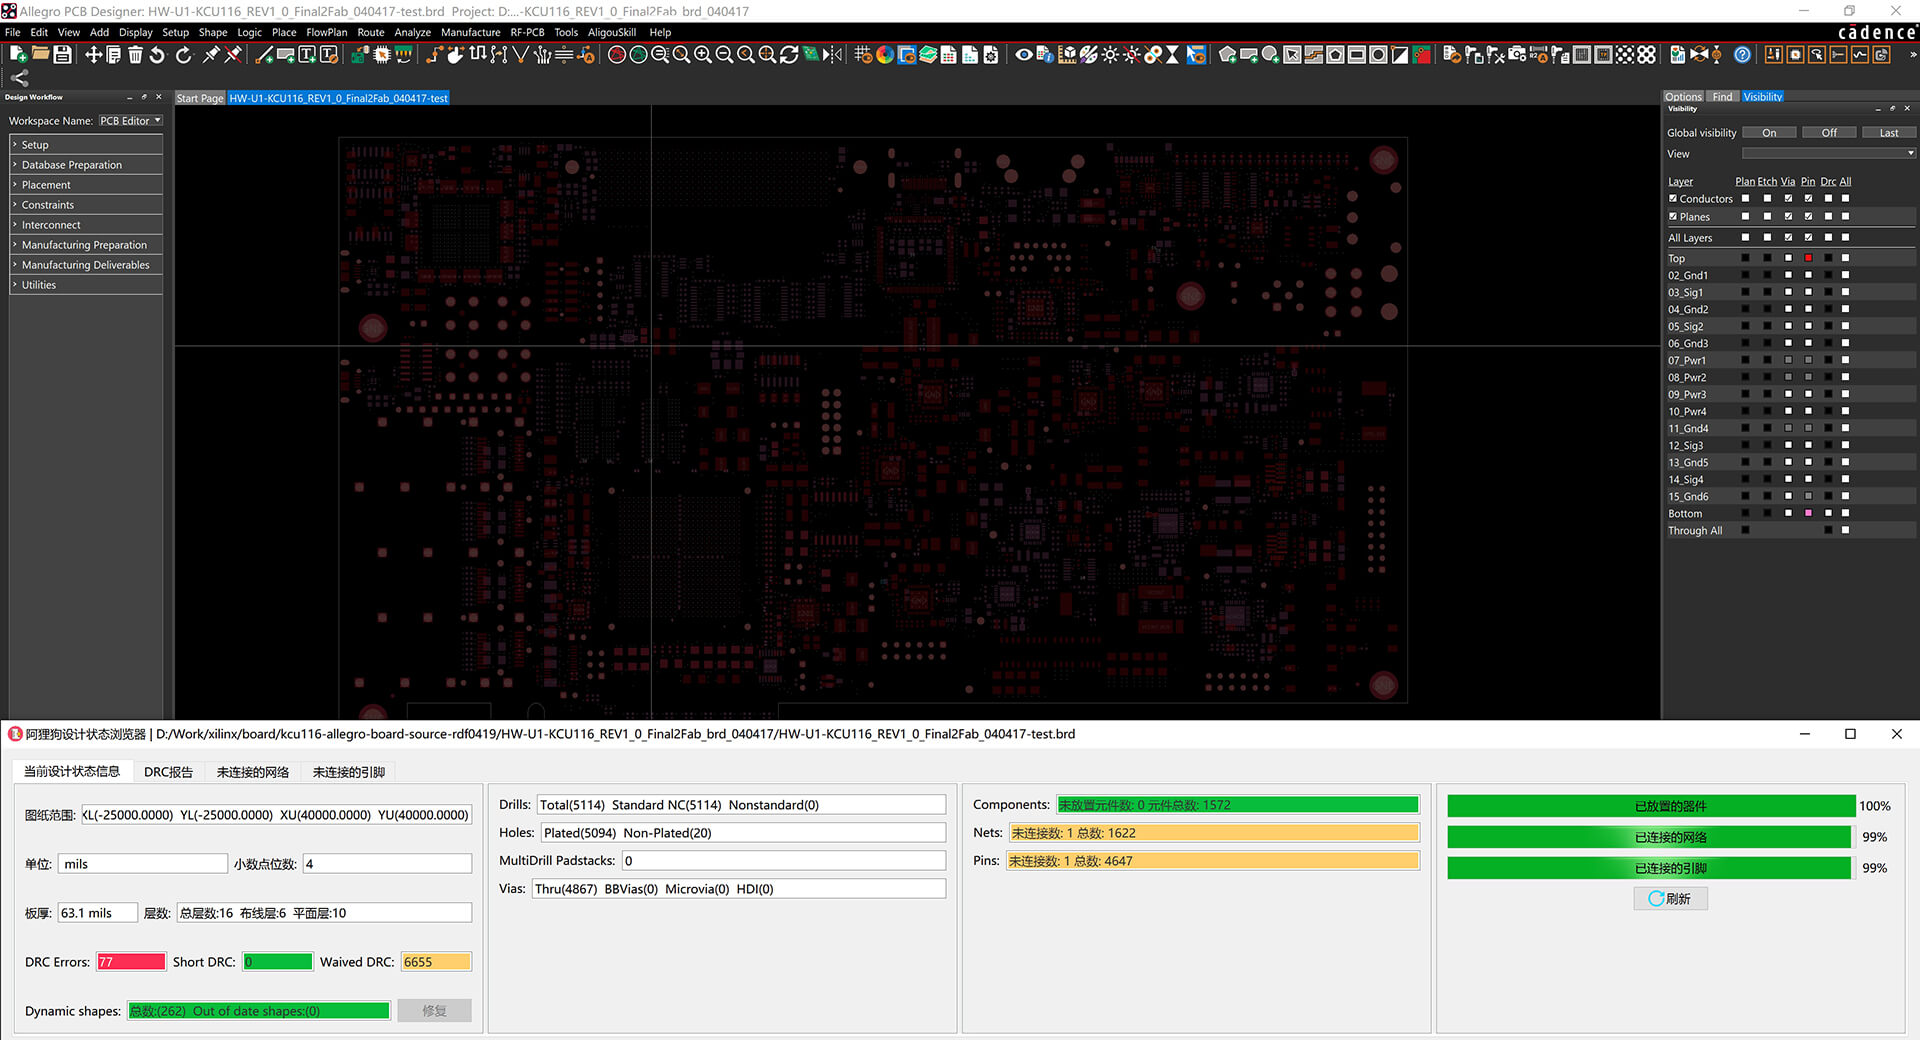This screenshot has width=1920, height=1040.
Task: Toggle 02_Gnd1 layer Via checkbox
Action: coord(1788,276)
